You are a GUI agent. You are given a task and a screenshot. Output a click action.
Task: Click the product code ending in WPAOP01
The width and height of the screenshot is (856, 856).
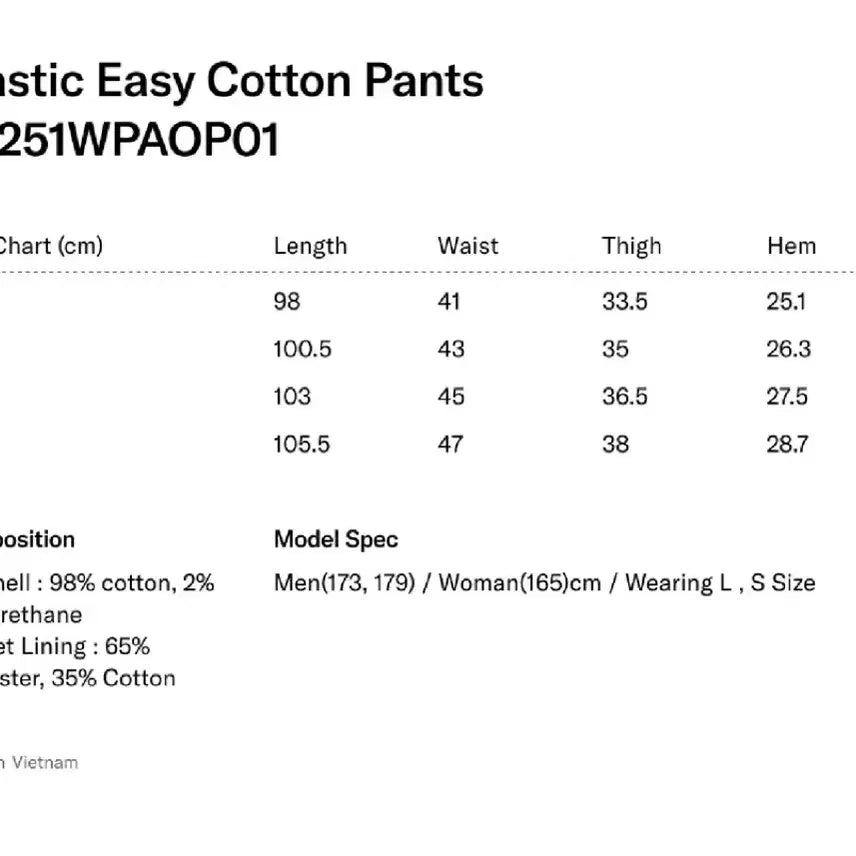140,140
